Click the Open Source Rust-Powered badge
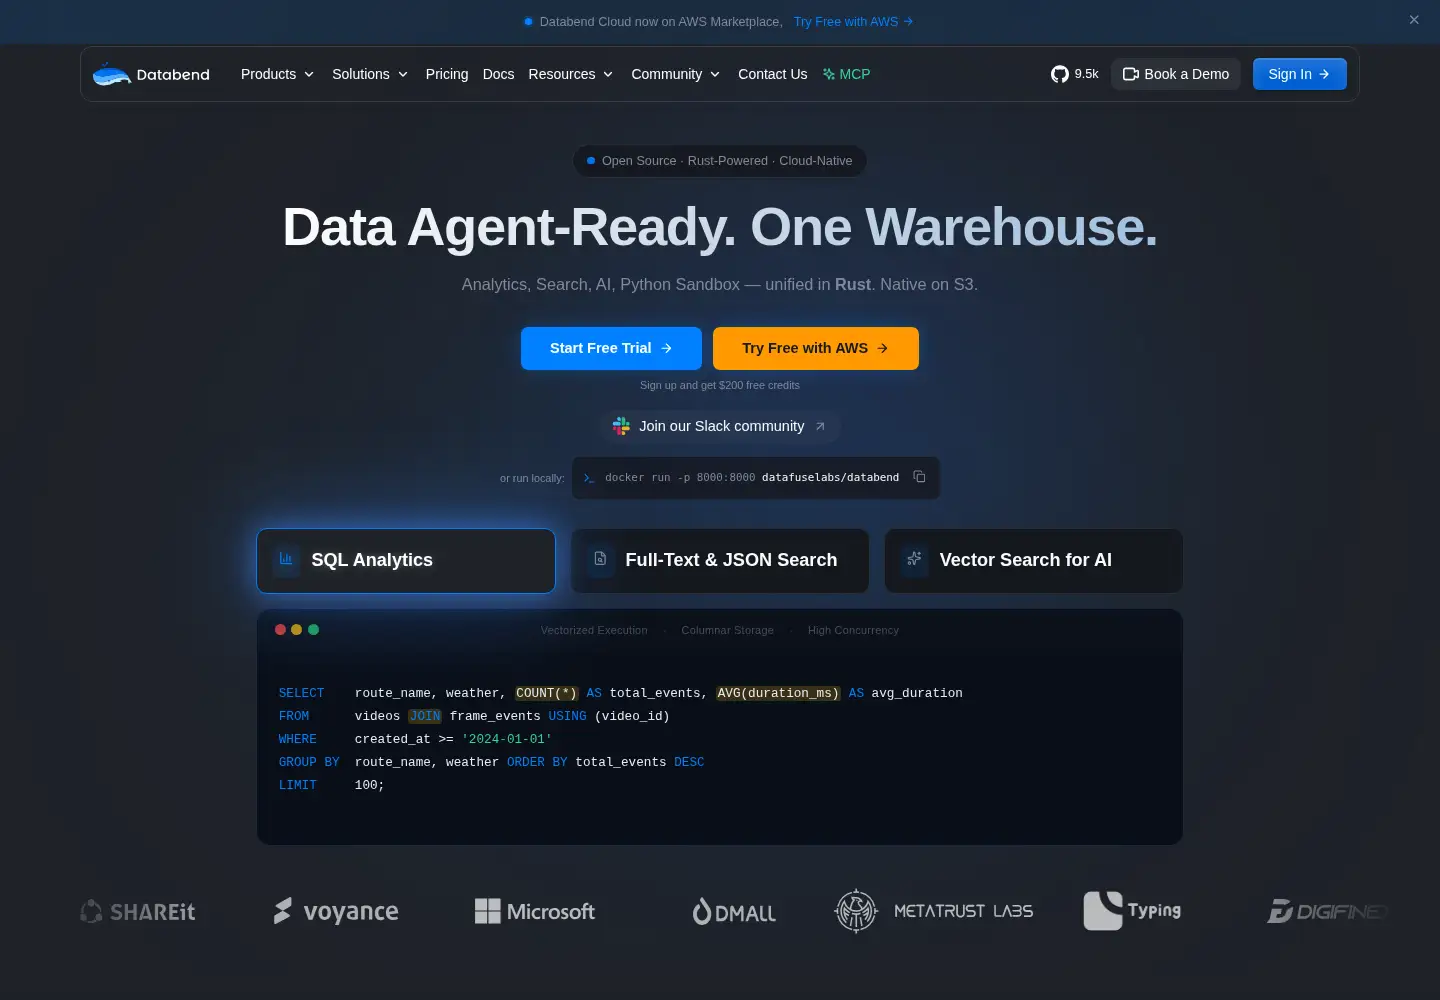 coord(720,161)
